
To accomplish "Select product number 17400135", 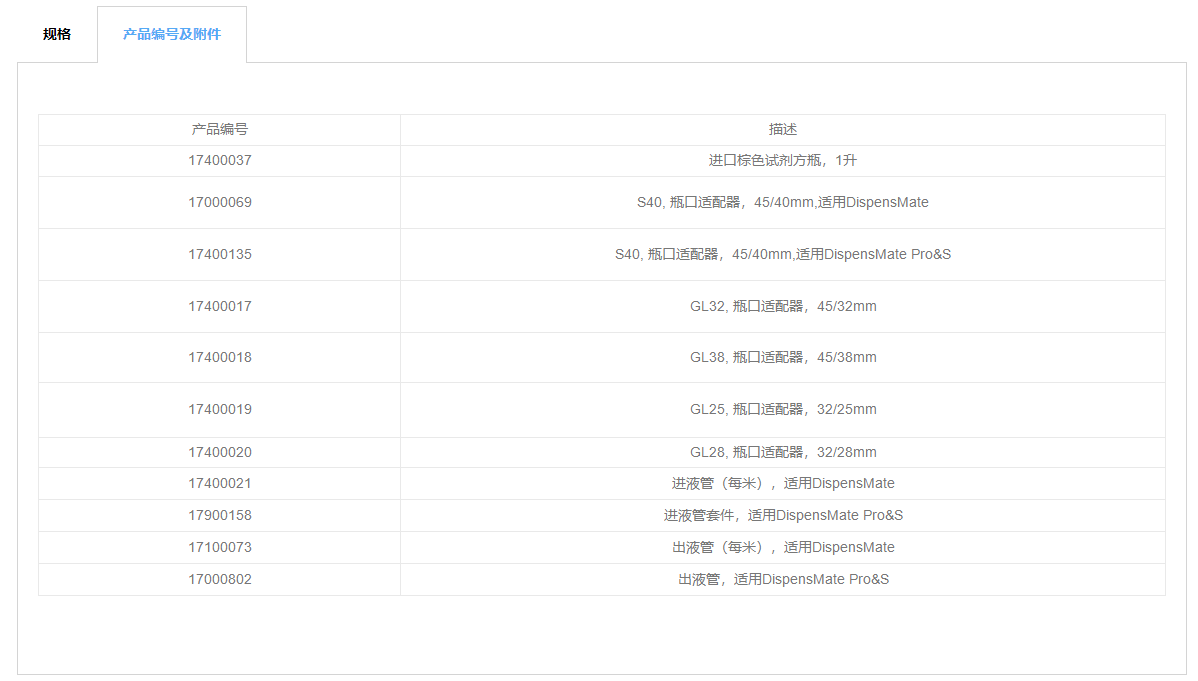I will pos(220,255).
